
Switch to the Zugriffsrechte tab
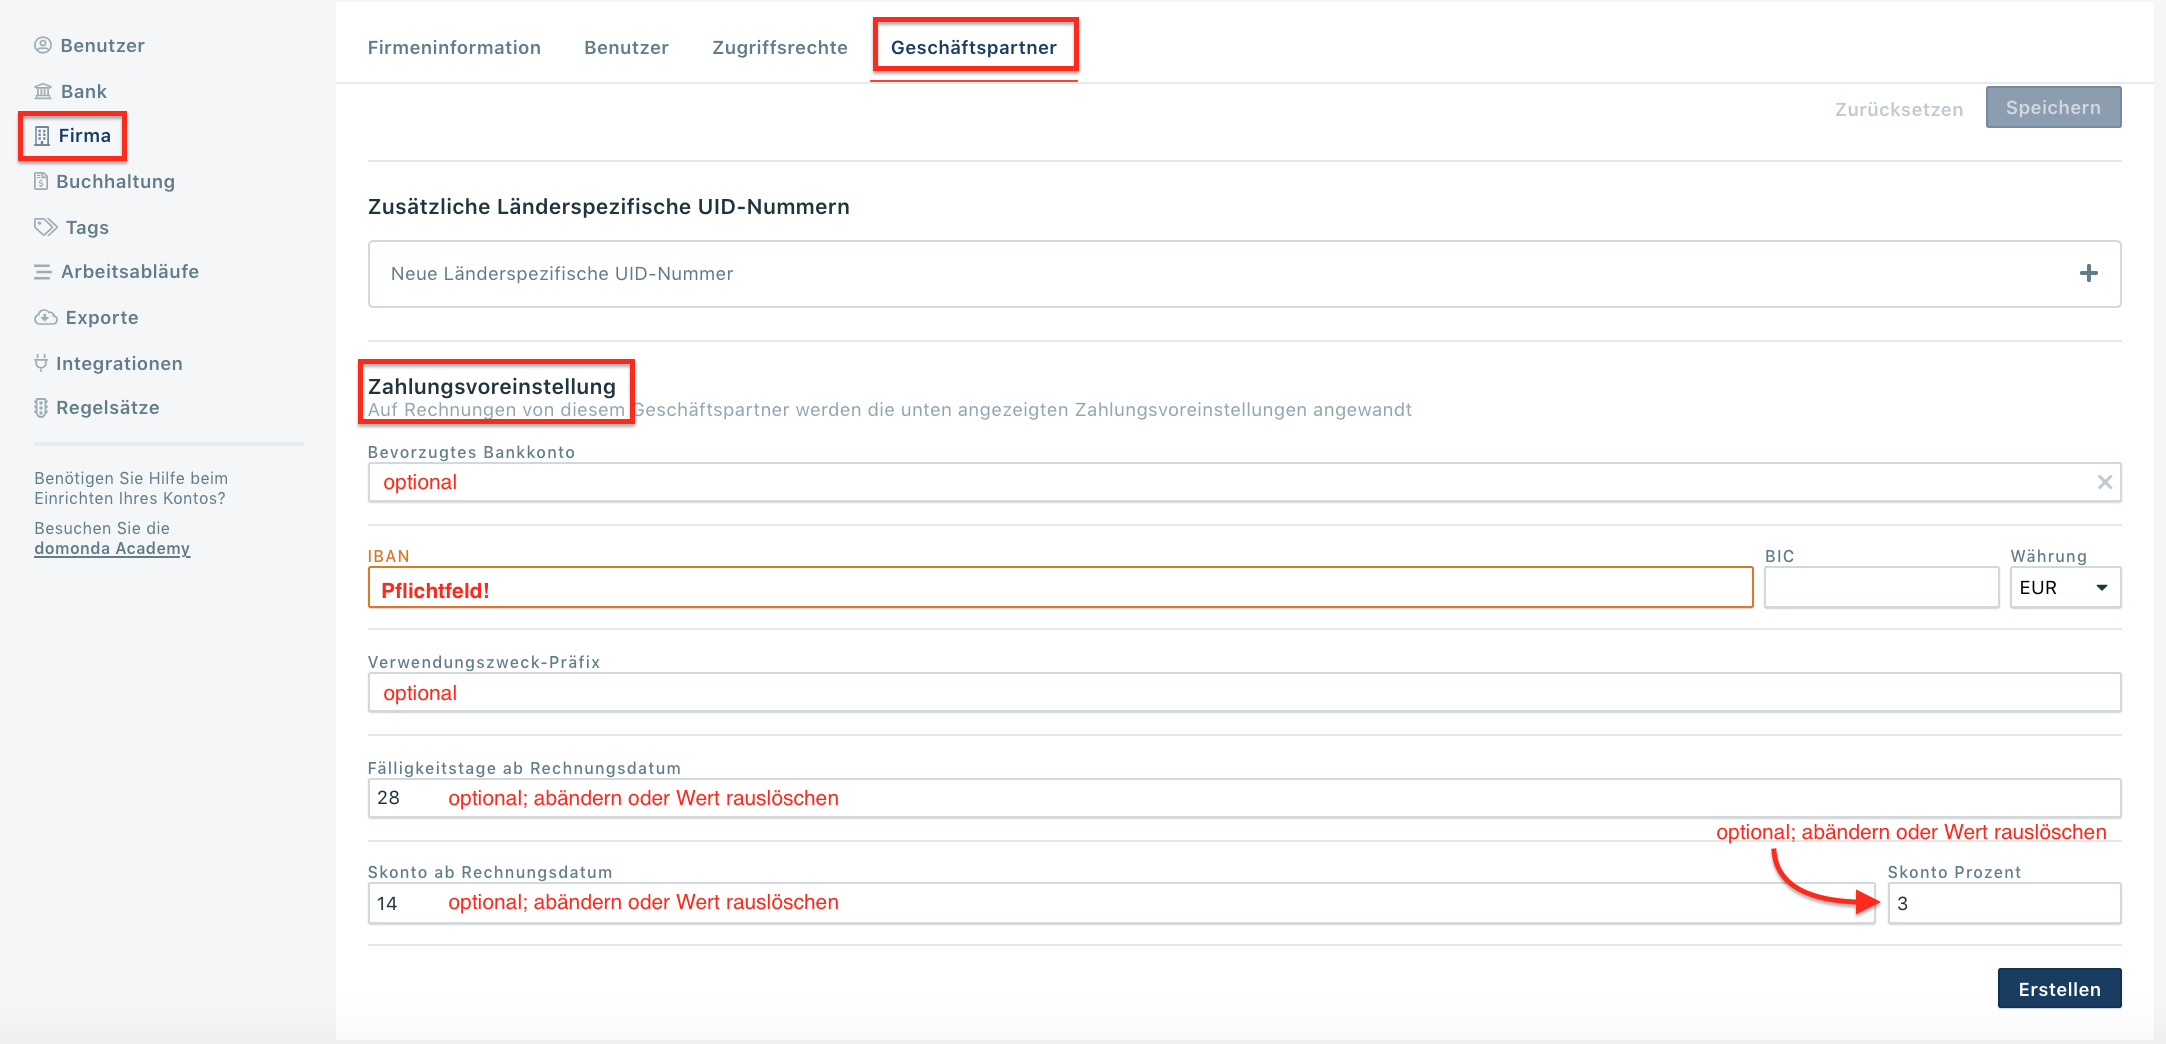point(779,48)
